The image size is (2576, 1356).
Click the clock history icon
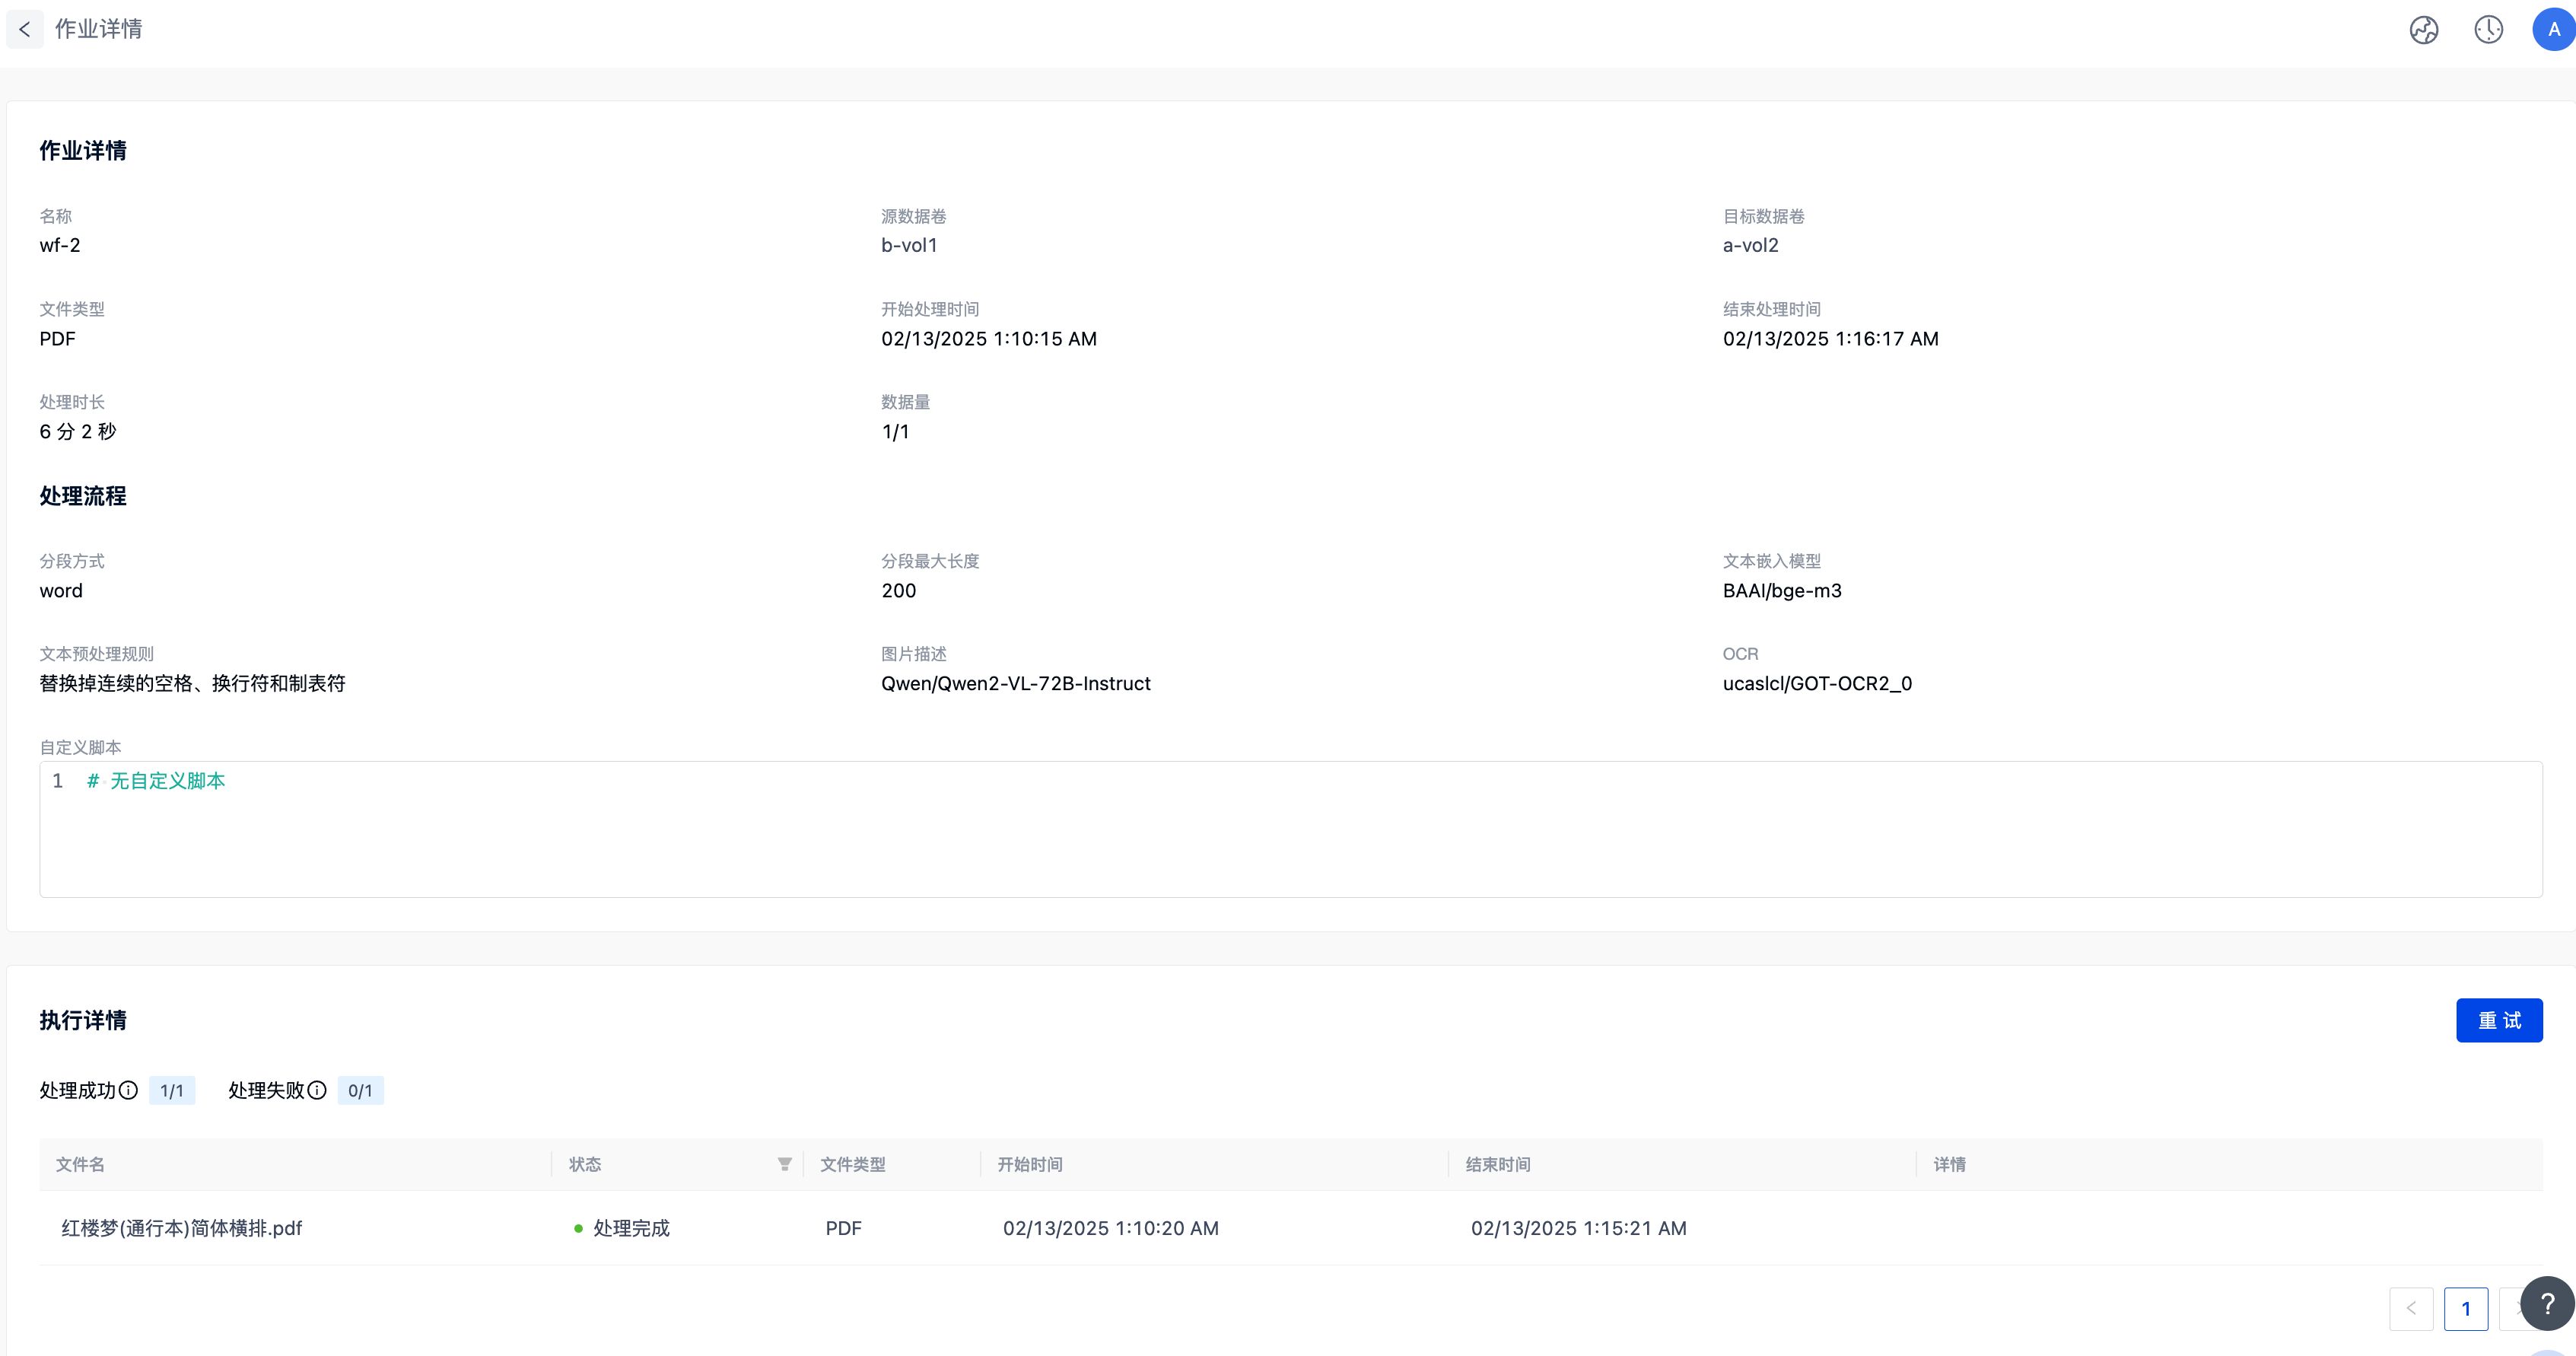tap(2488, 30)
